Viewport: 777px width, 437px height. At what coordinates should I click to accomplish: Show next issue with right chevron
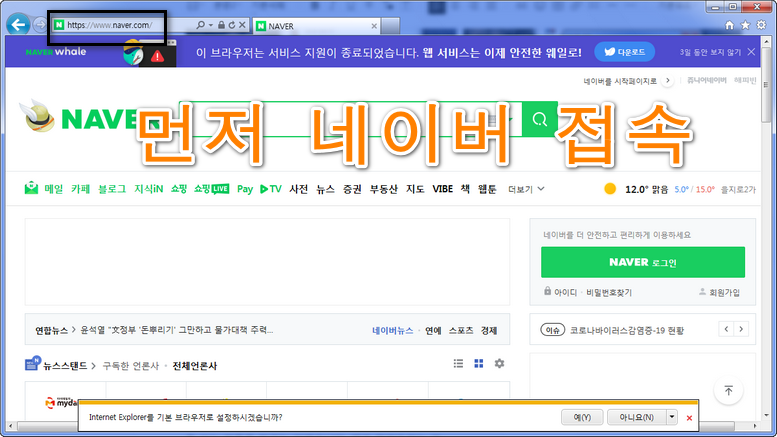coord(741,329)
